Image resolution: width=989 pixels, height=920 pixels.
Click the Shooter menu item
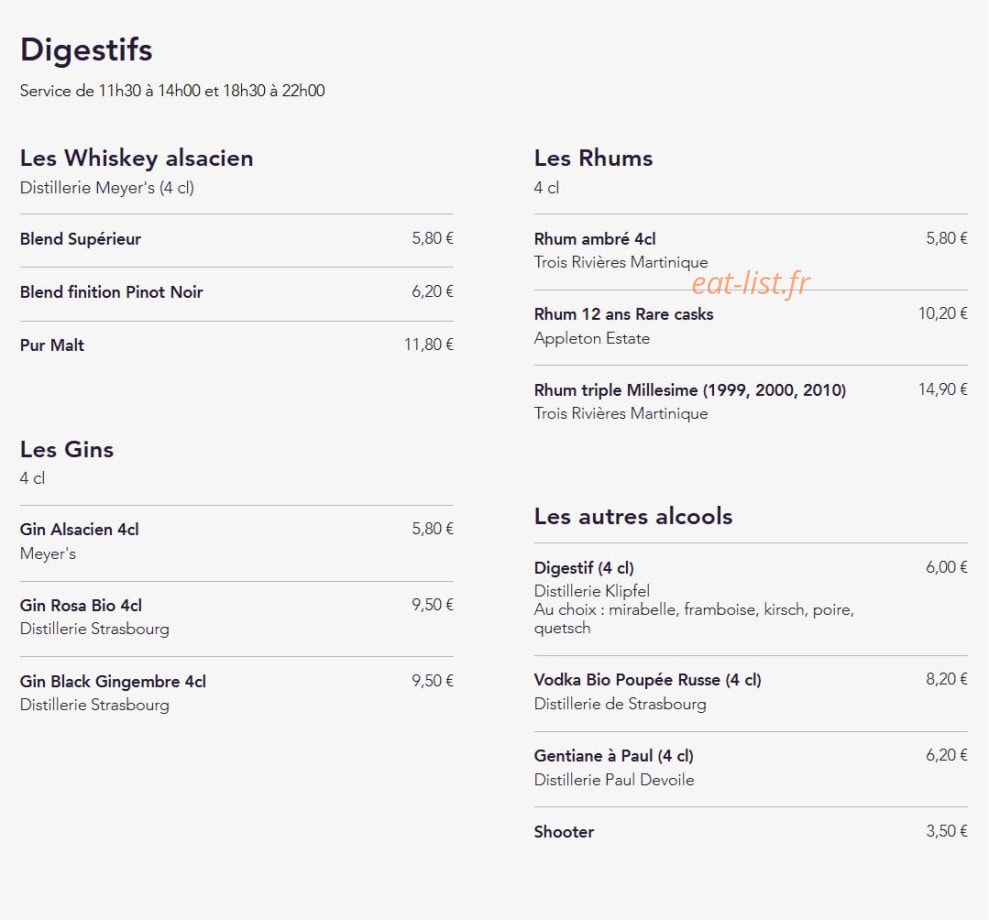click(x=751, y=832)
